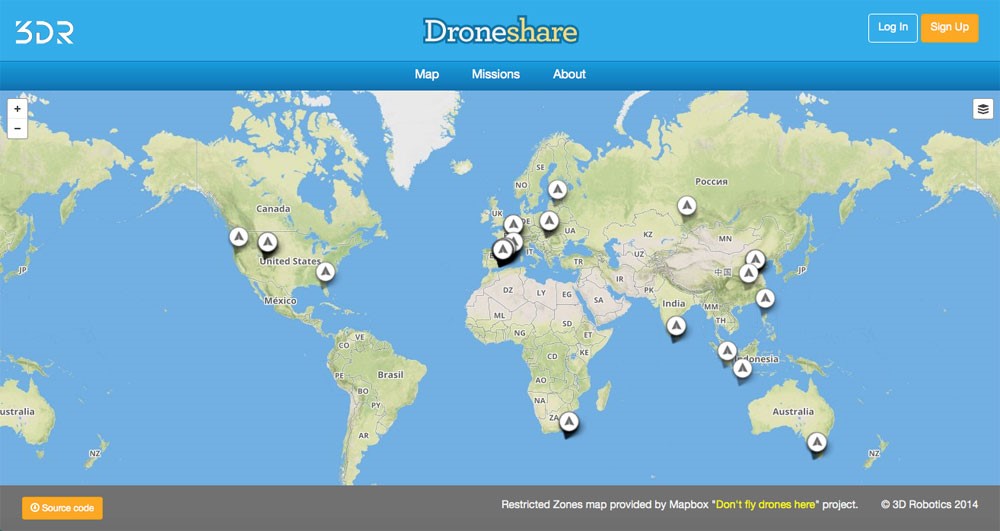Screen dimensions: 1000x531
Task: Select the northernmost drone marker in eastern China
Action: [755, 259]
